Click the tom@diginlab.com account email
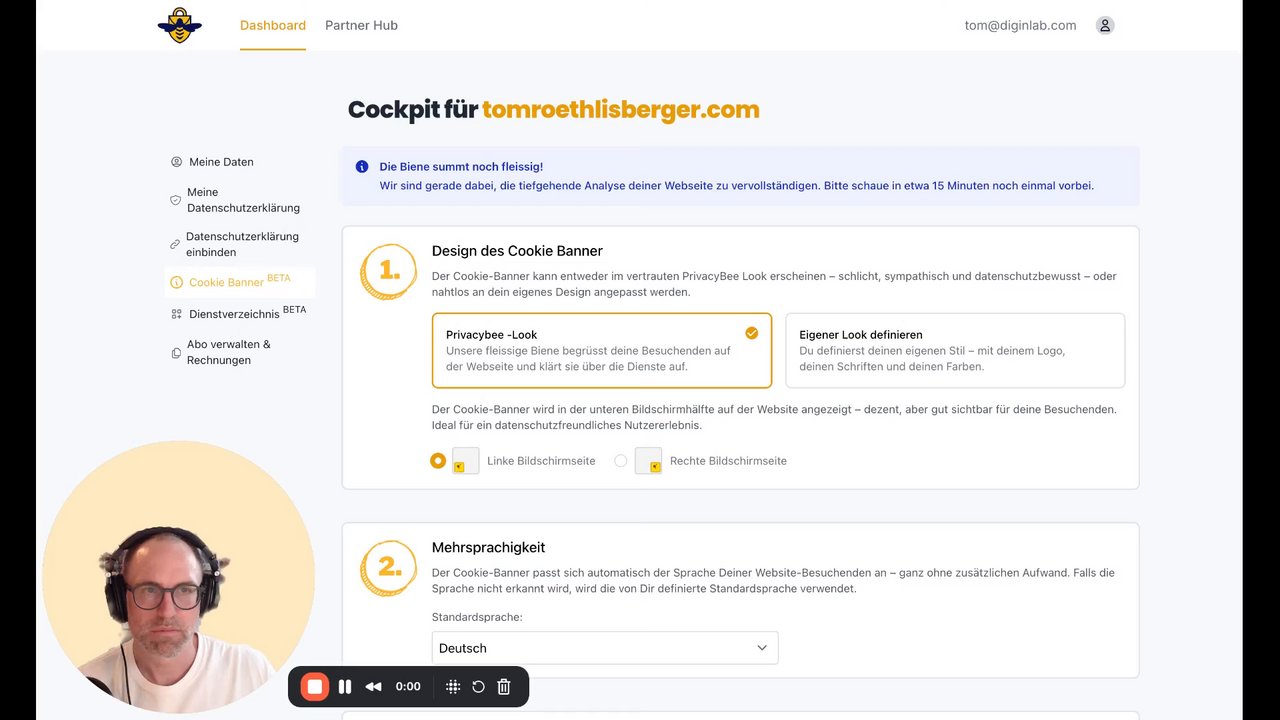The image size is (1280, 720). click(1020, 25)
